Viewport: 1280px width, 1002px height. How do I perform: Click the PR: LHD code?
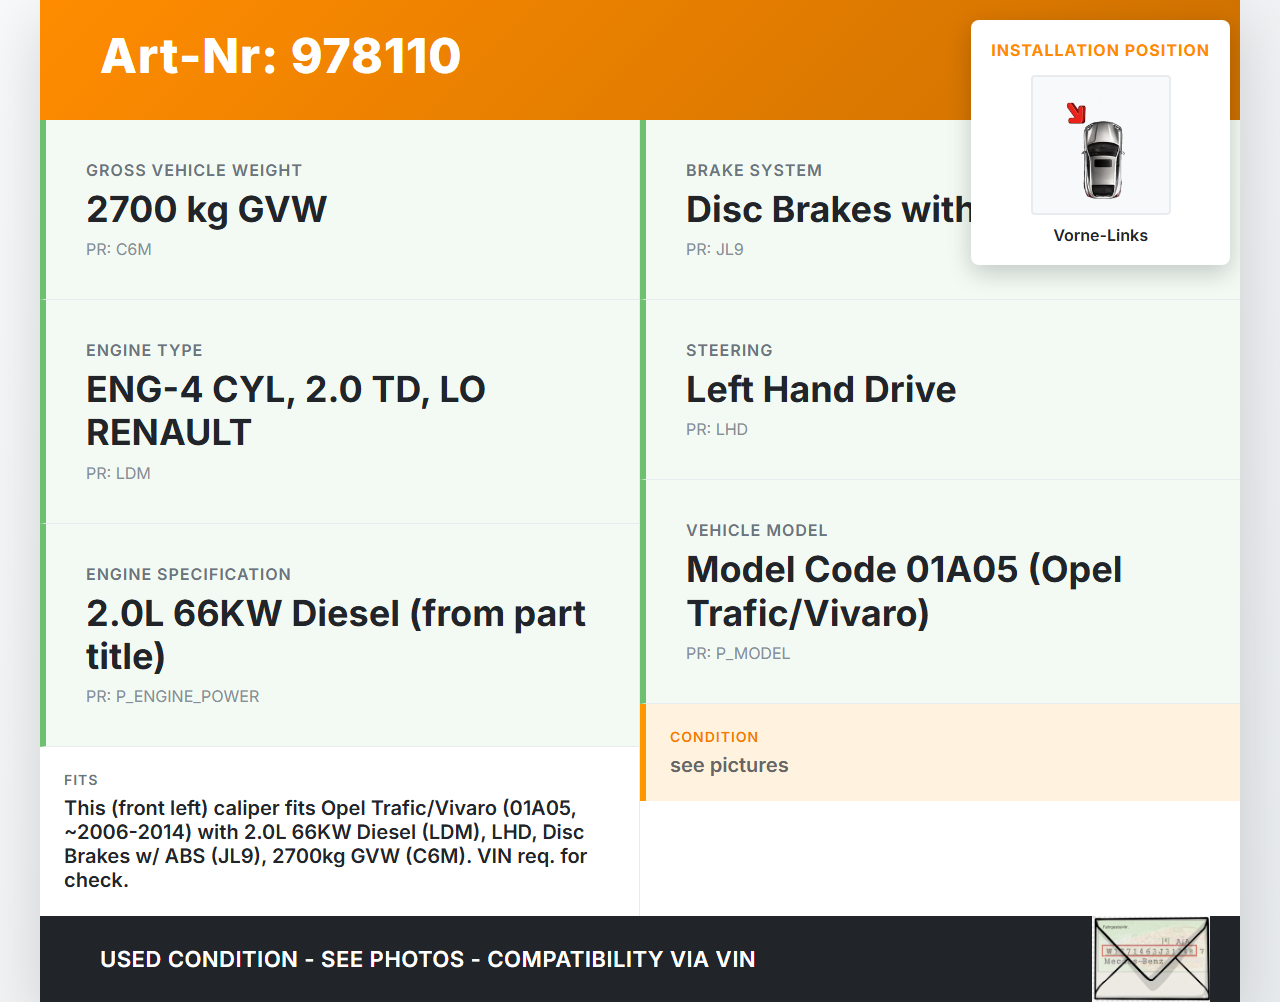716,430
